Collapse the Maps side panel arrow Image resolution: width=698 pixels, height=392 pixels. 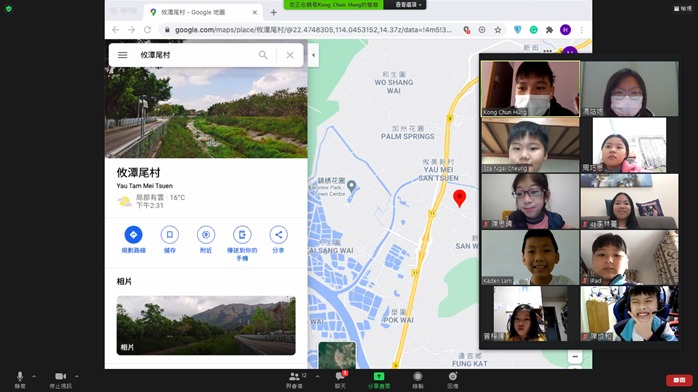[x=313, y=55]
